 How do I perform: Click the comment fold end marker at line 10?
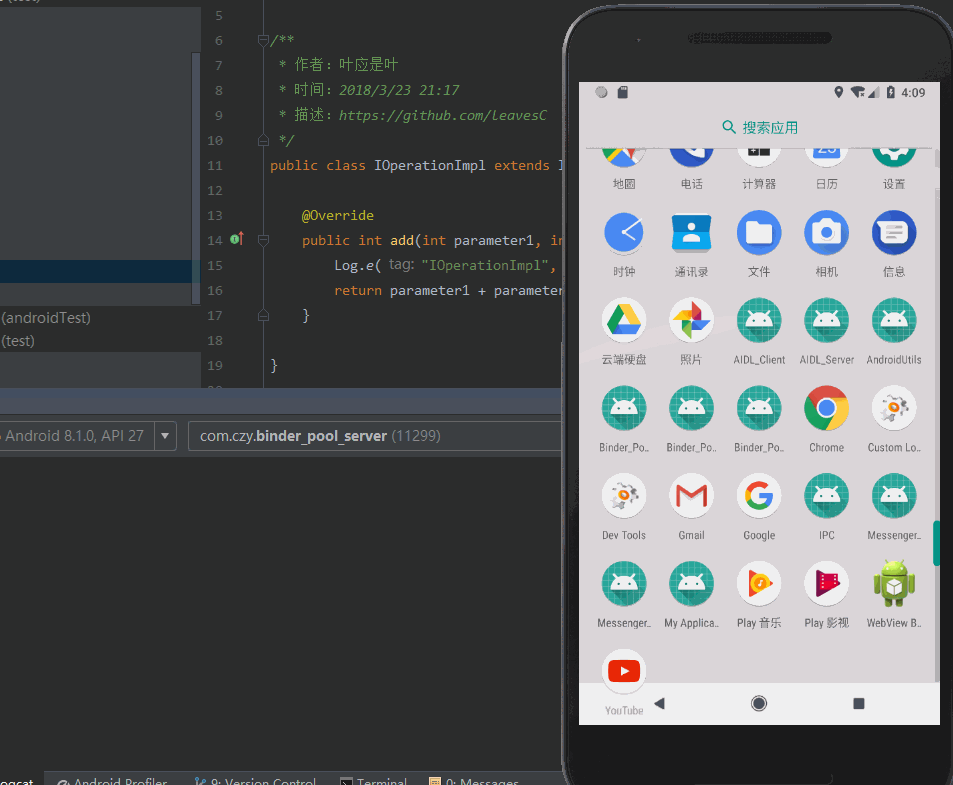coord(263,140)
